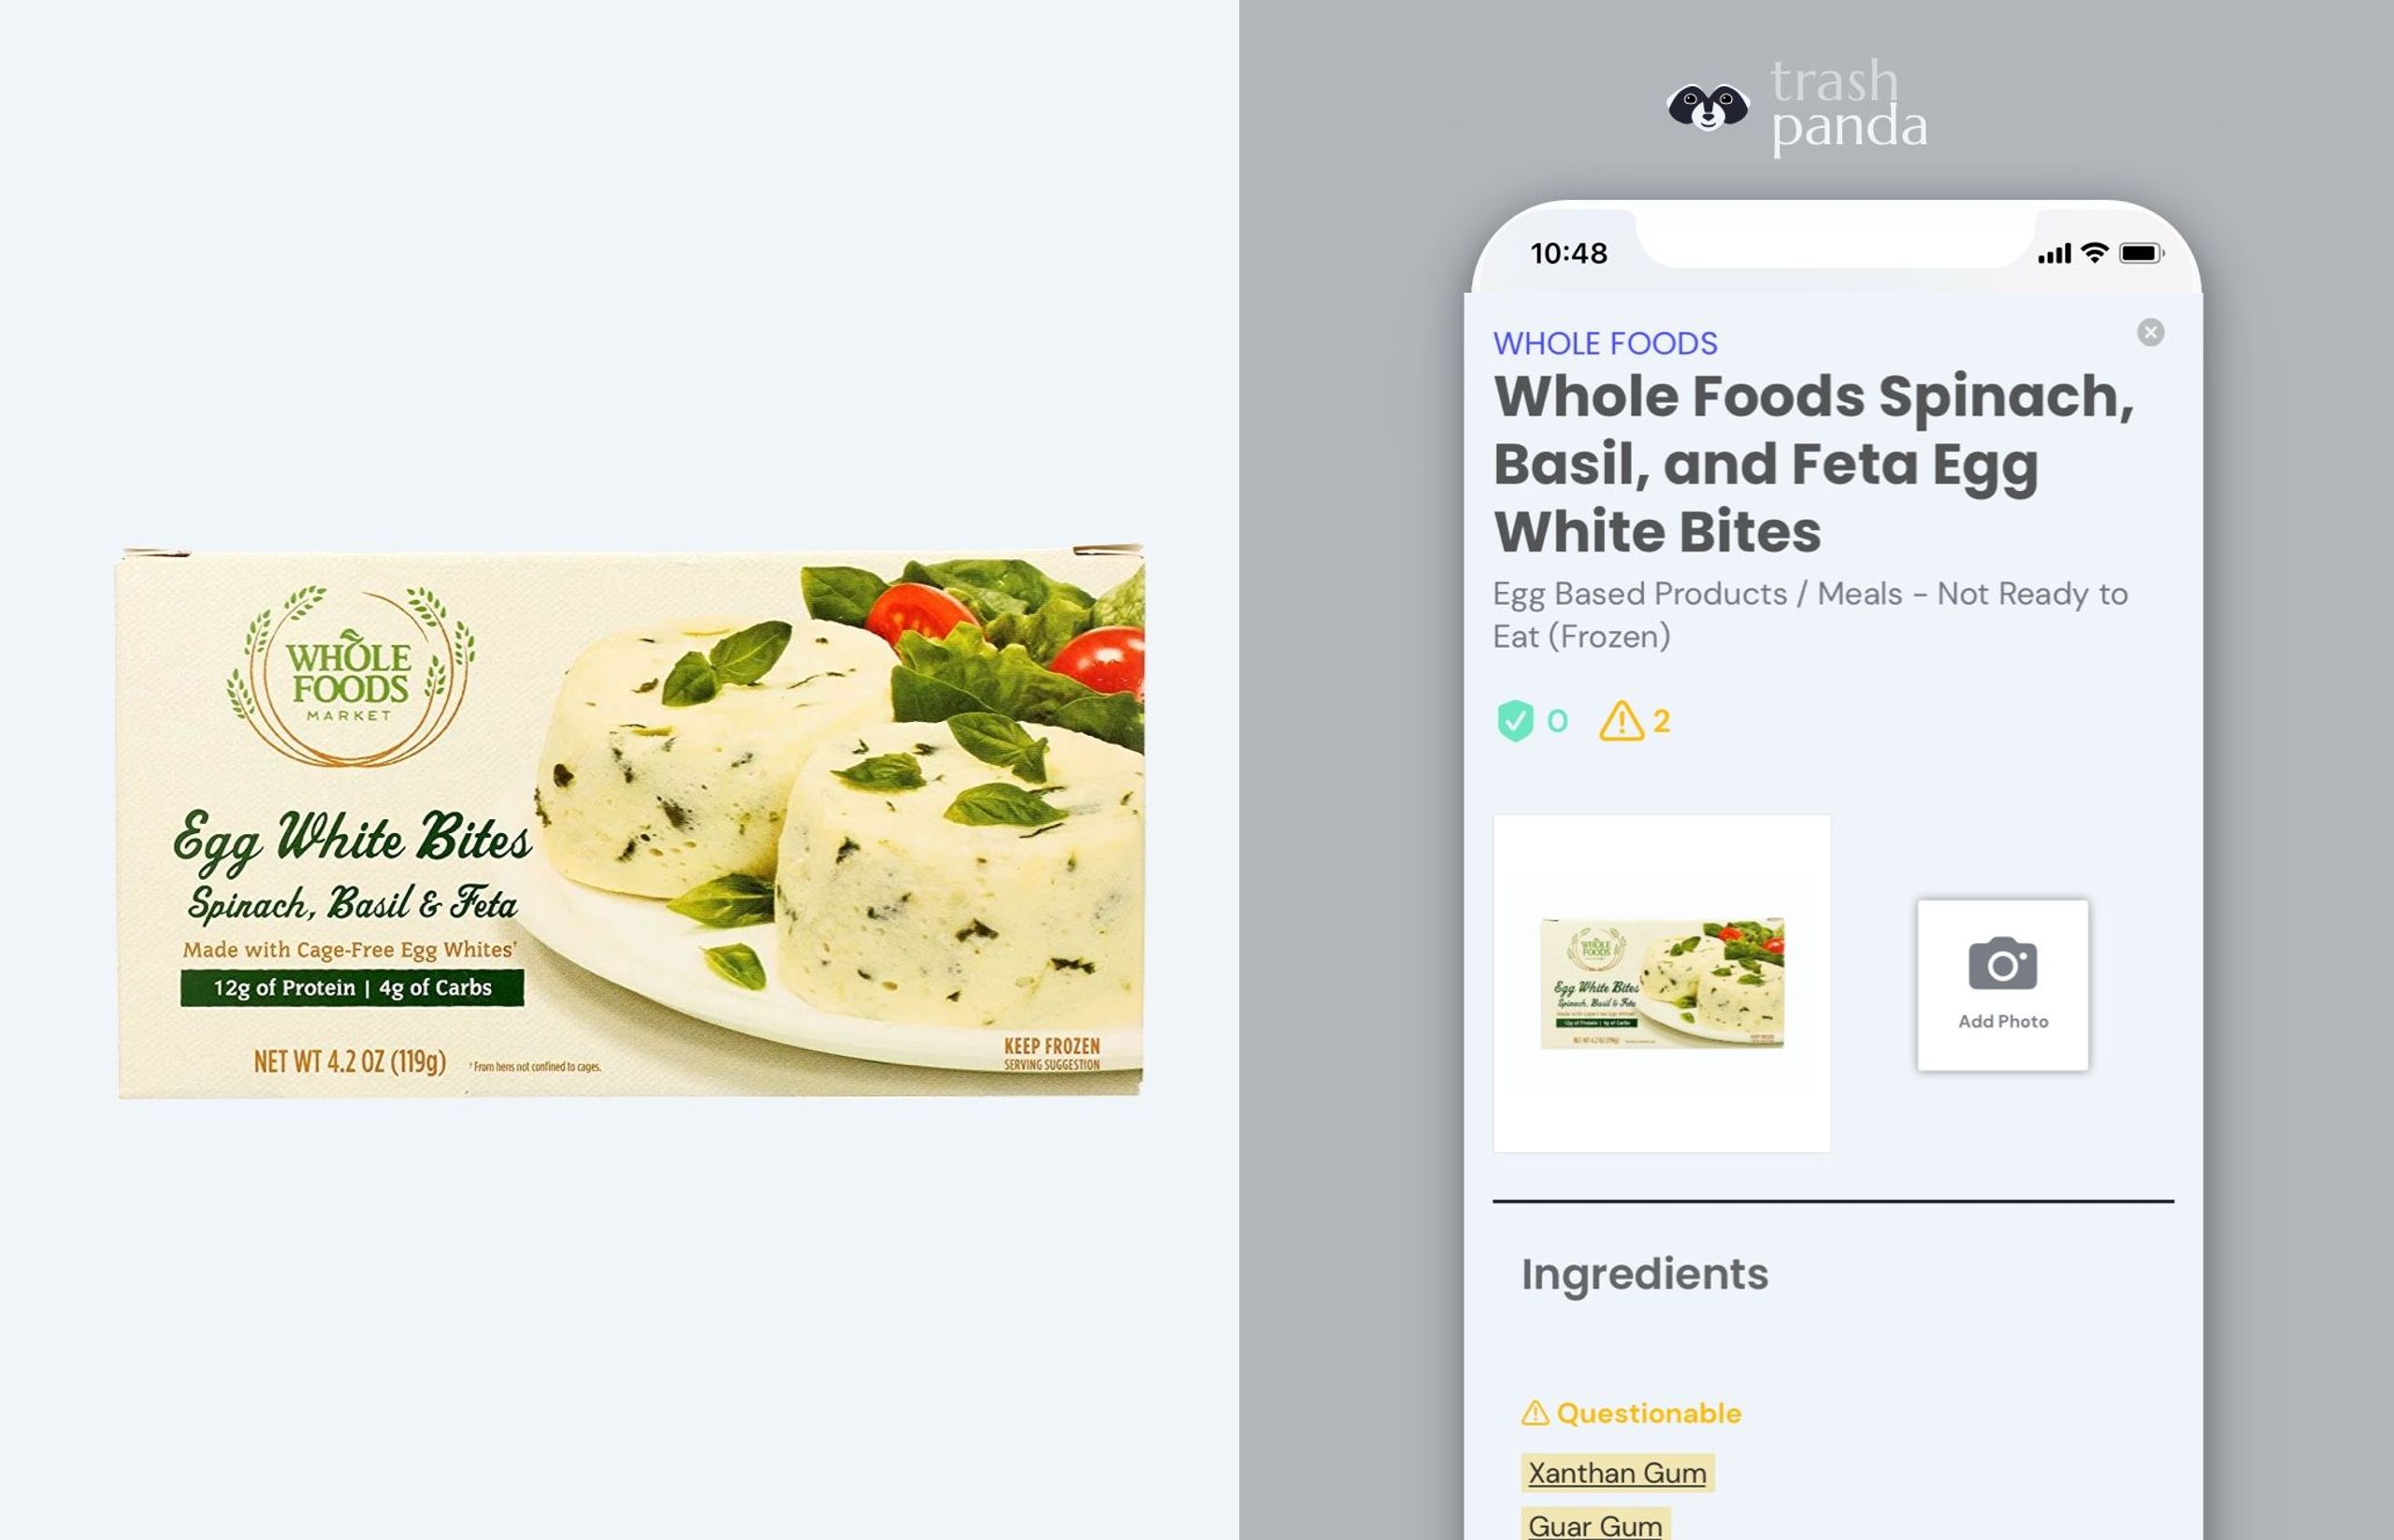Image resolution: width=2394 pixels, height=1540 pixels.
Task: Click the product title text
Action: point(1814,463)
